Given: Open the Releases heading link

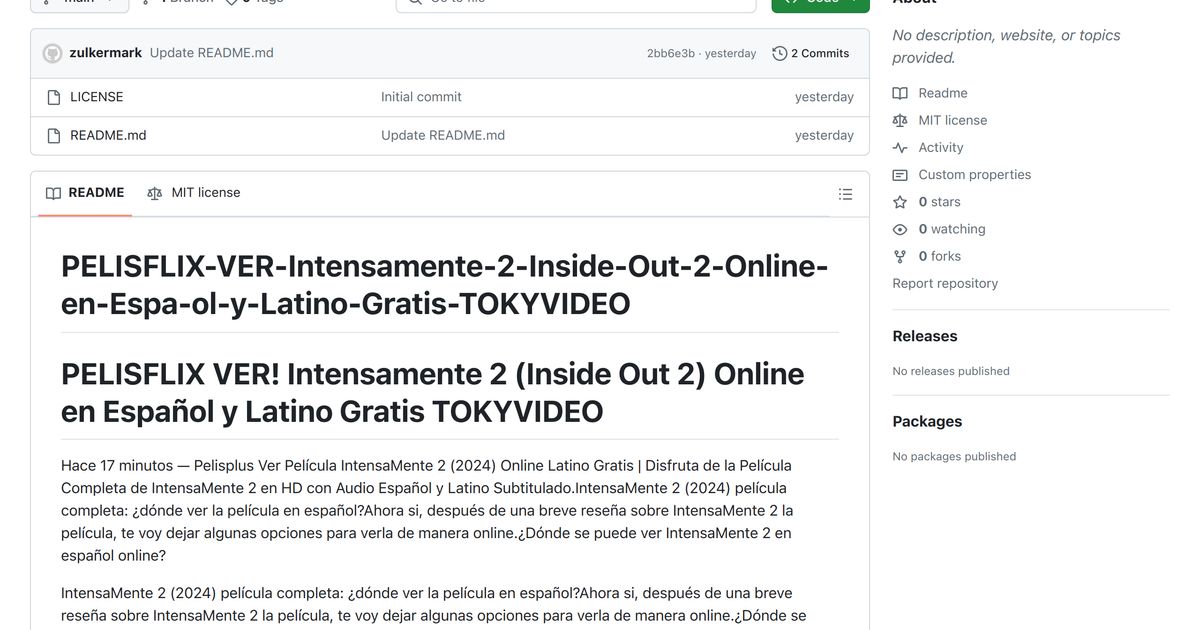Looking at the screenshot, I should (925, 336).
